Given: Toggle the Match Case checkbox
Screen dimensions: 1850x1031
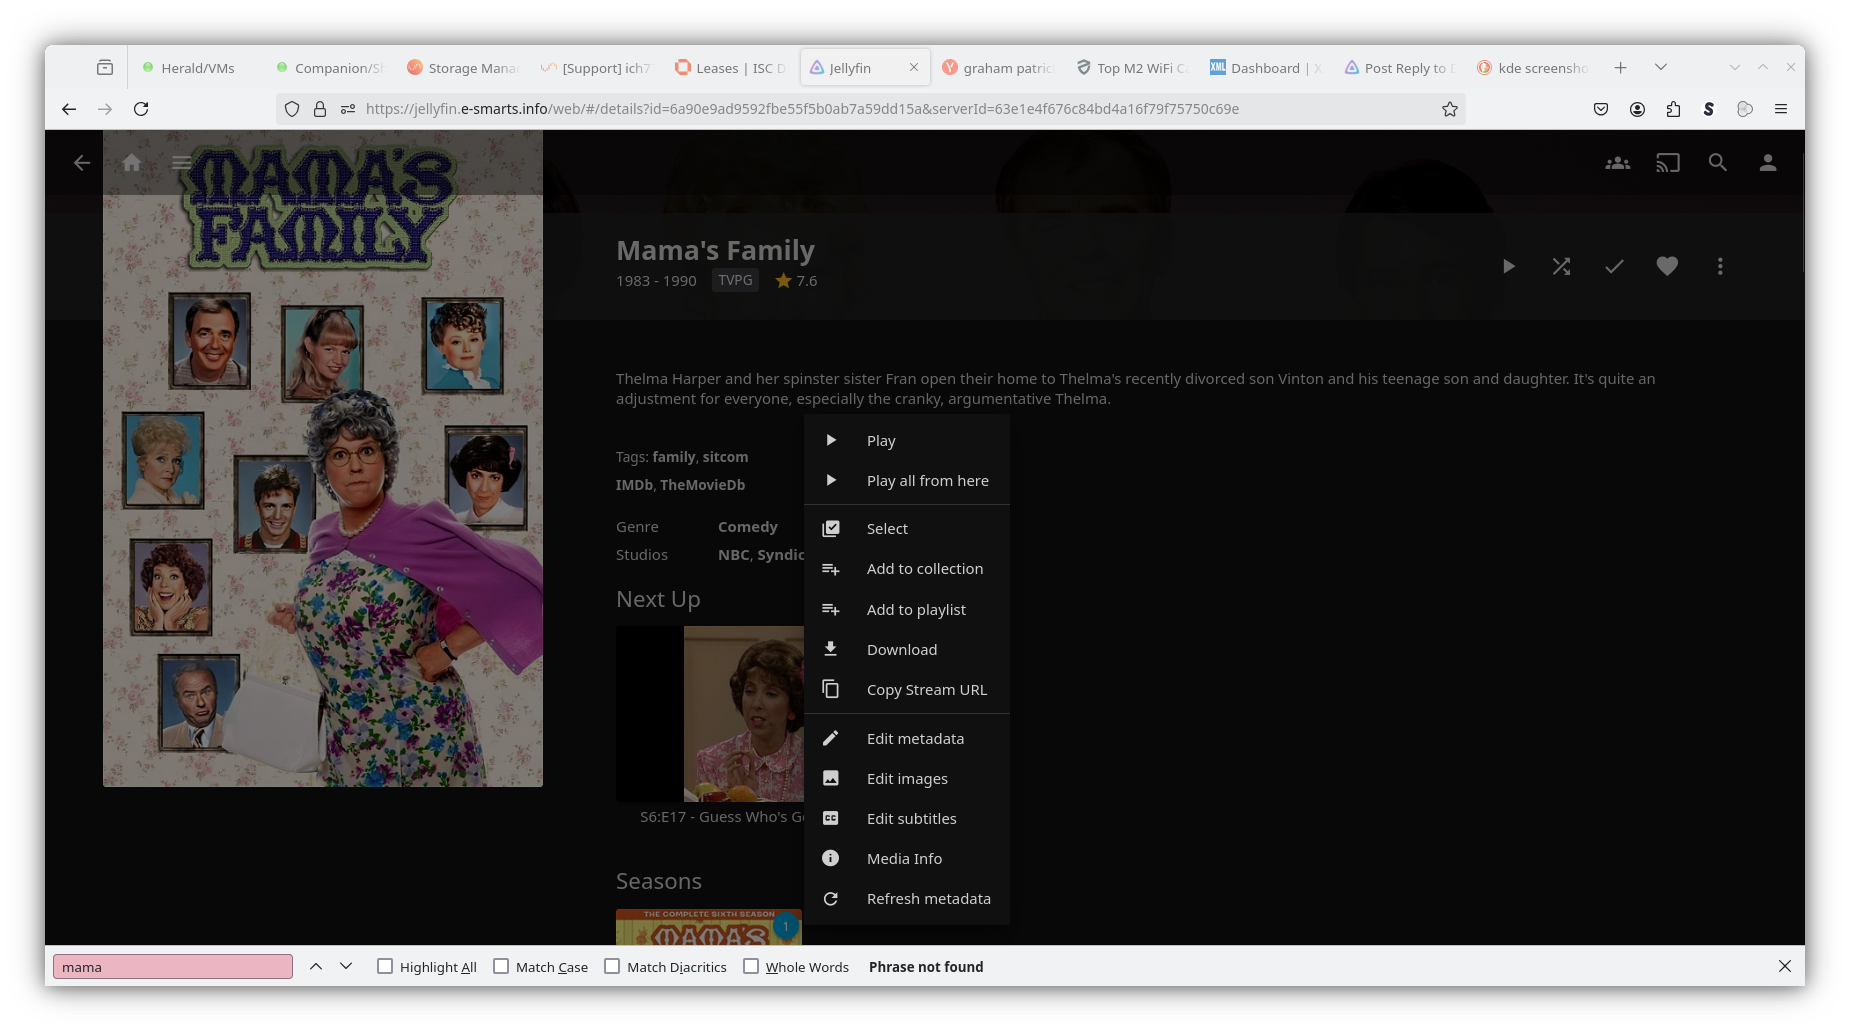Looking at the screenshot, I should (501, 966).
